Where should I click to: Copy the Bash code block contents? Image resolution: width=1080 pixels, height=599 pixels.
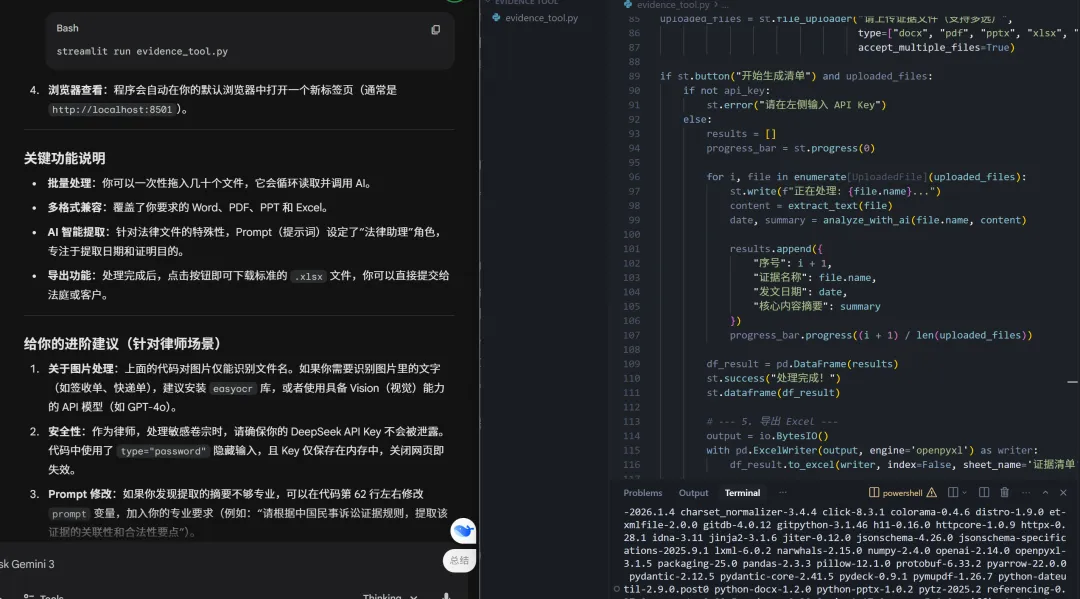pos(435,30)
